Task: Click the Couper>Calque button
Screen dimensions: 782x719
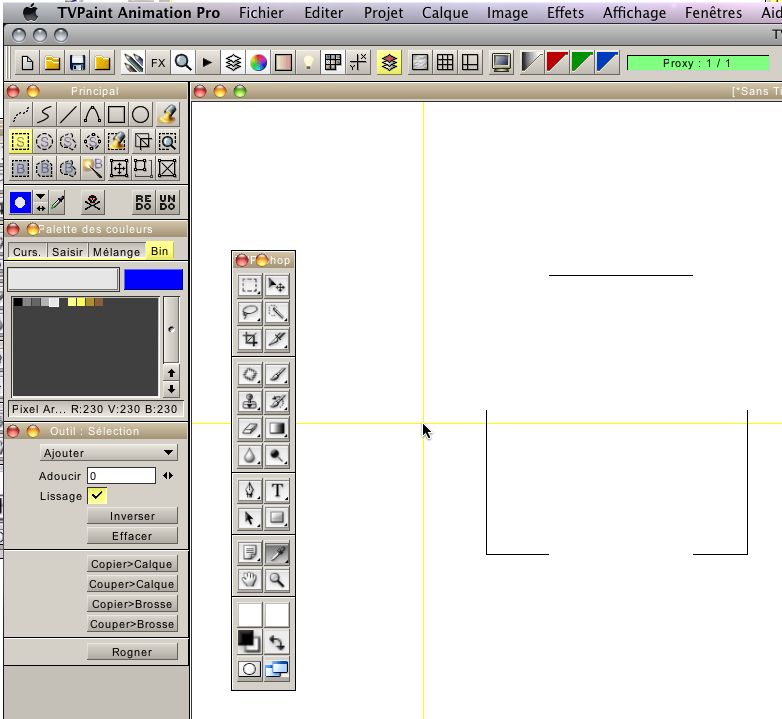Action: [x=132, y=584]
